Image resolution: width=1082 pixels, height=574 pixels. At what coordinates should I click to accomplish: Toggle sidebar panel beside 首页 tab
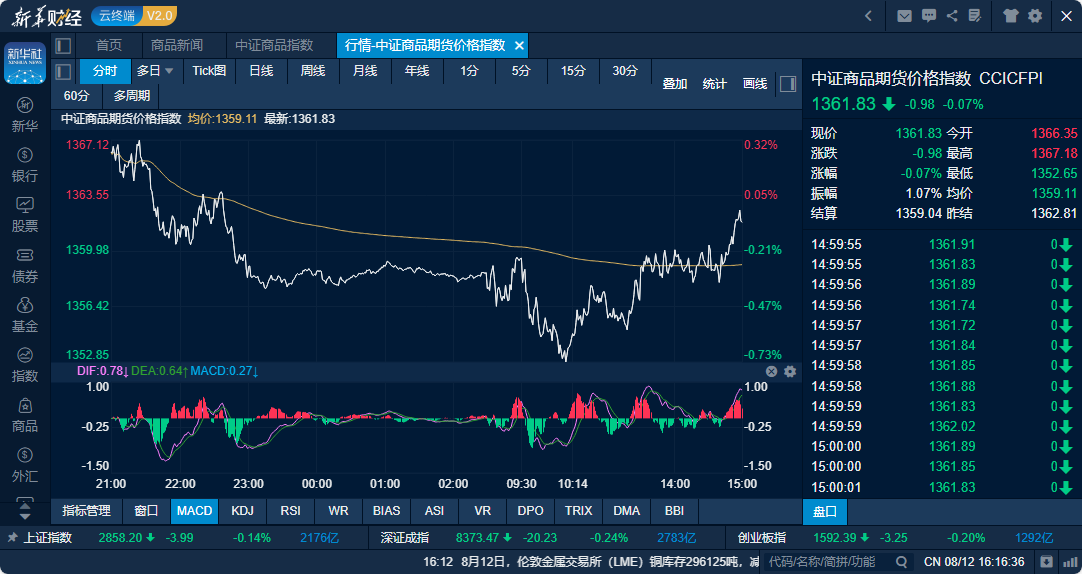tap(63, 46)
